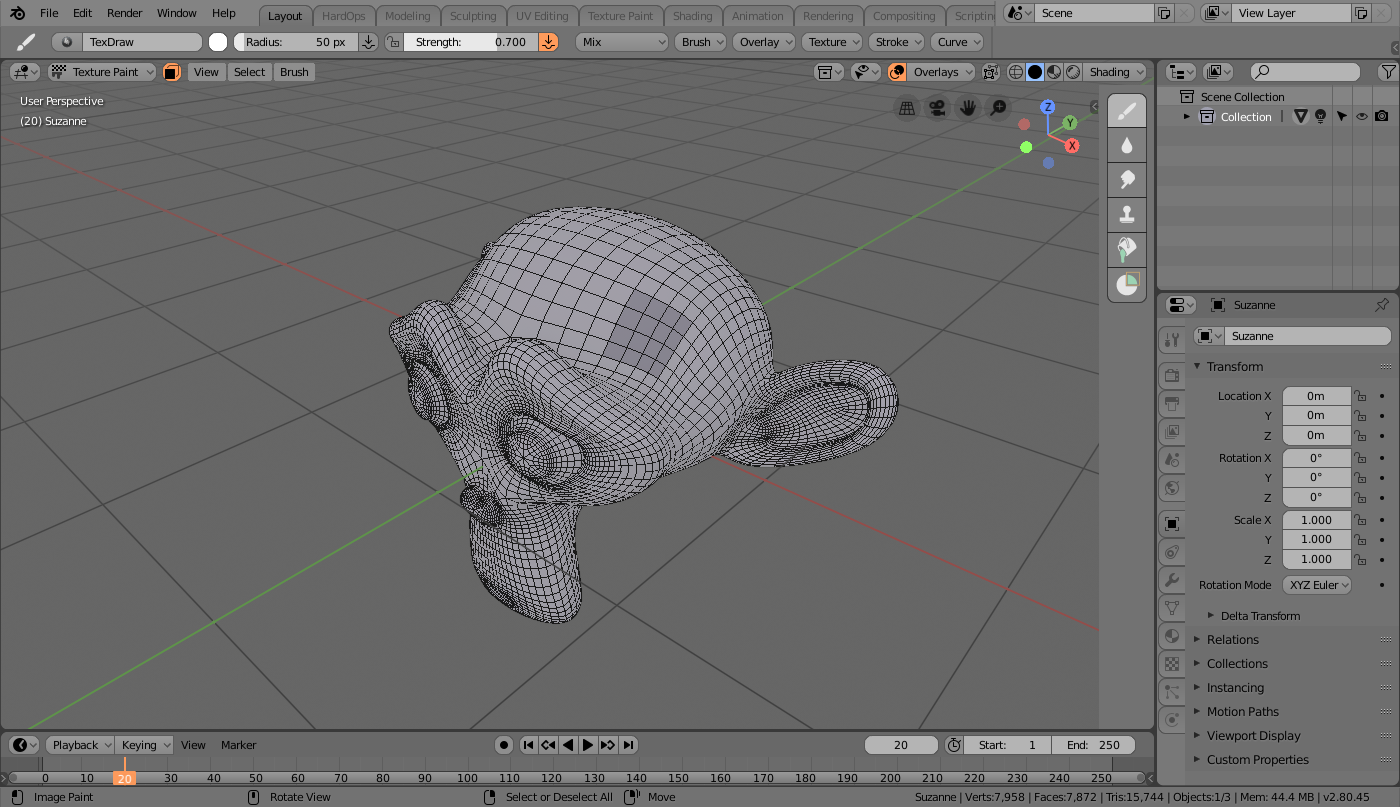Select the Fill bucket tool
This screenshot has width=1400, height=807.
pyautogui.click(x=1127, y=249)
